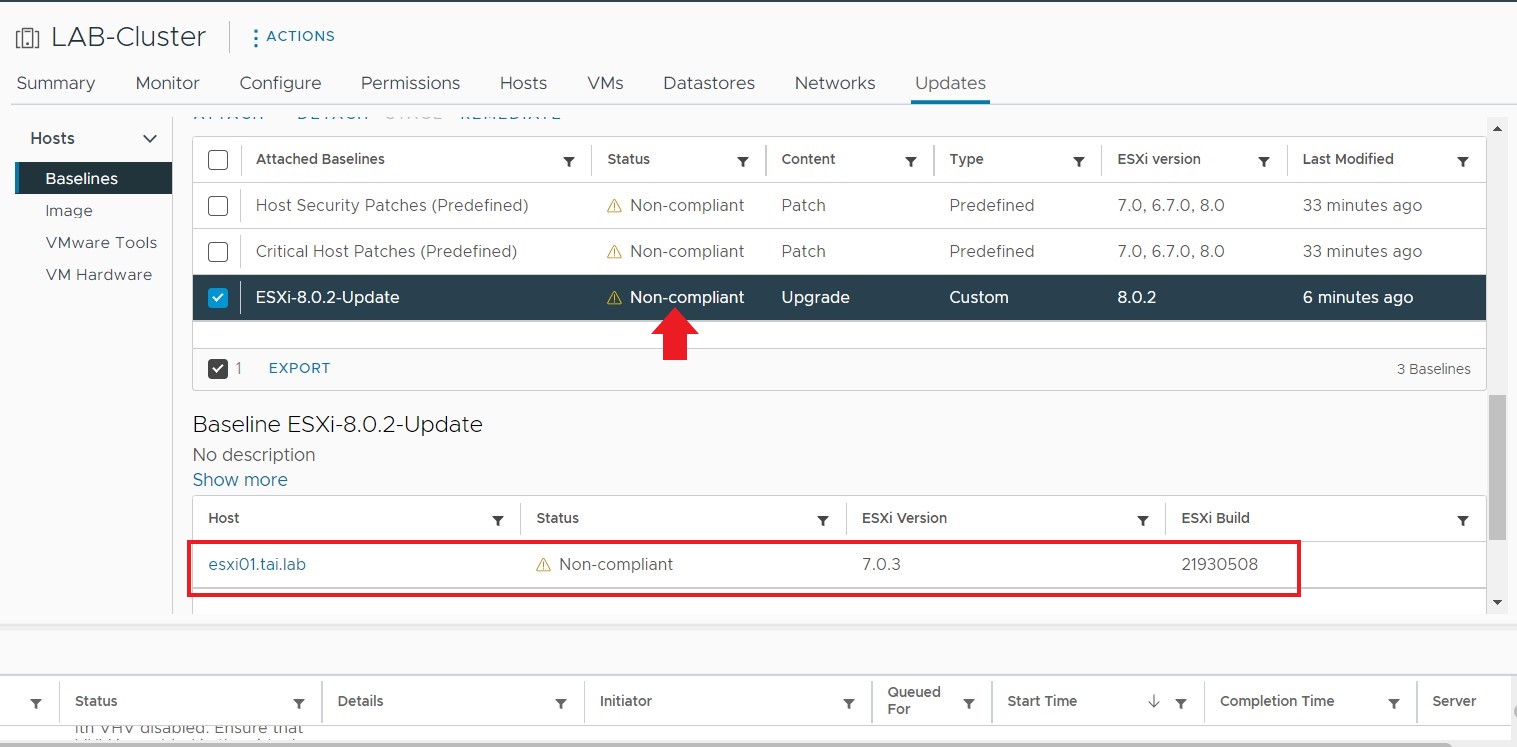Select the Updates tab
Screen dimensions: 1517x747
[x=950, y=83]
